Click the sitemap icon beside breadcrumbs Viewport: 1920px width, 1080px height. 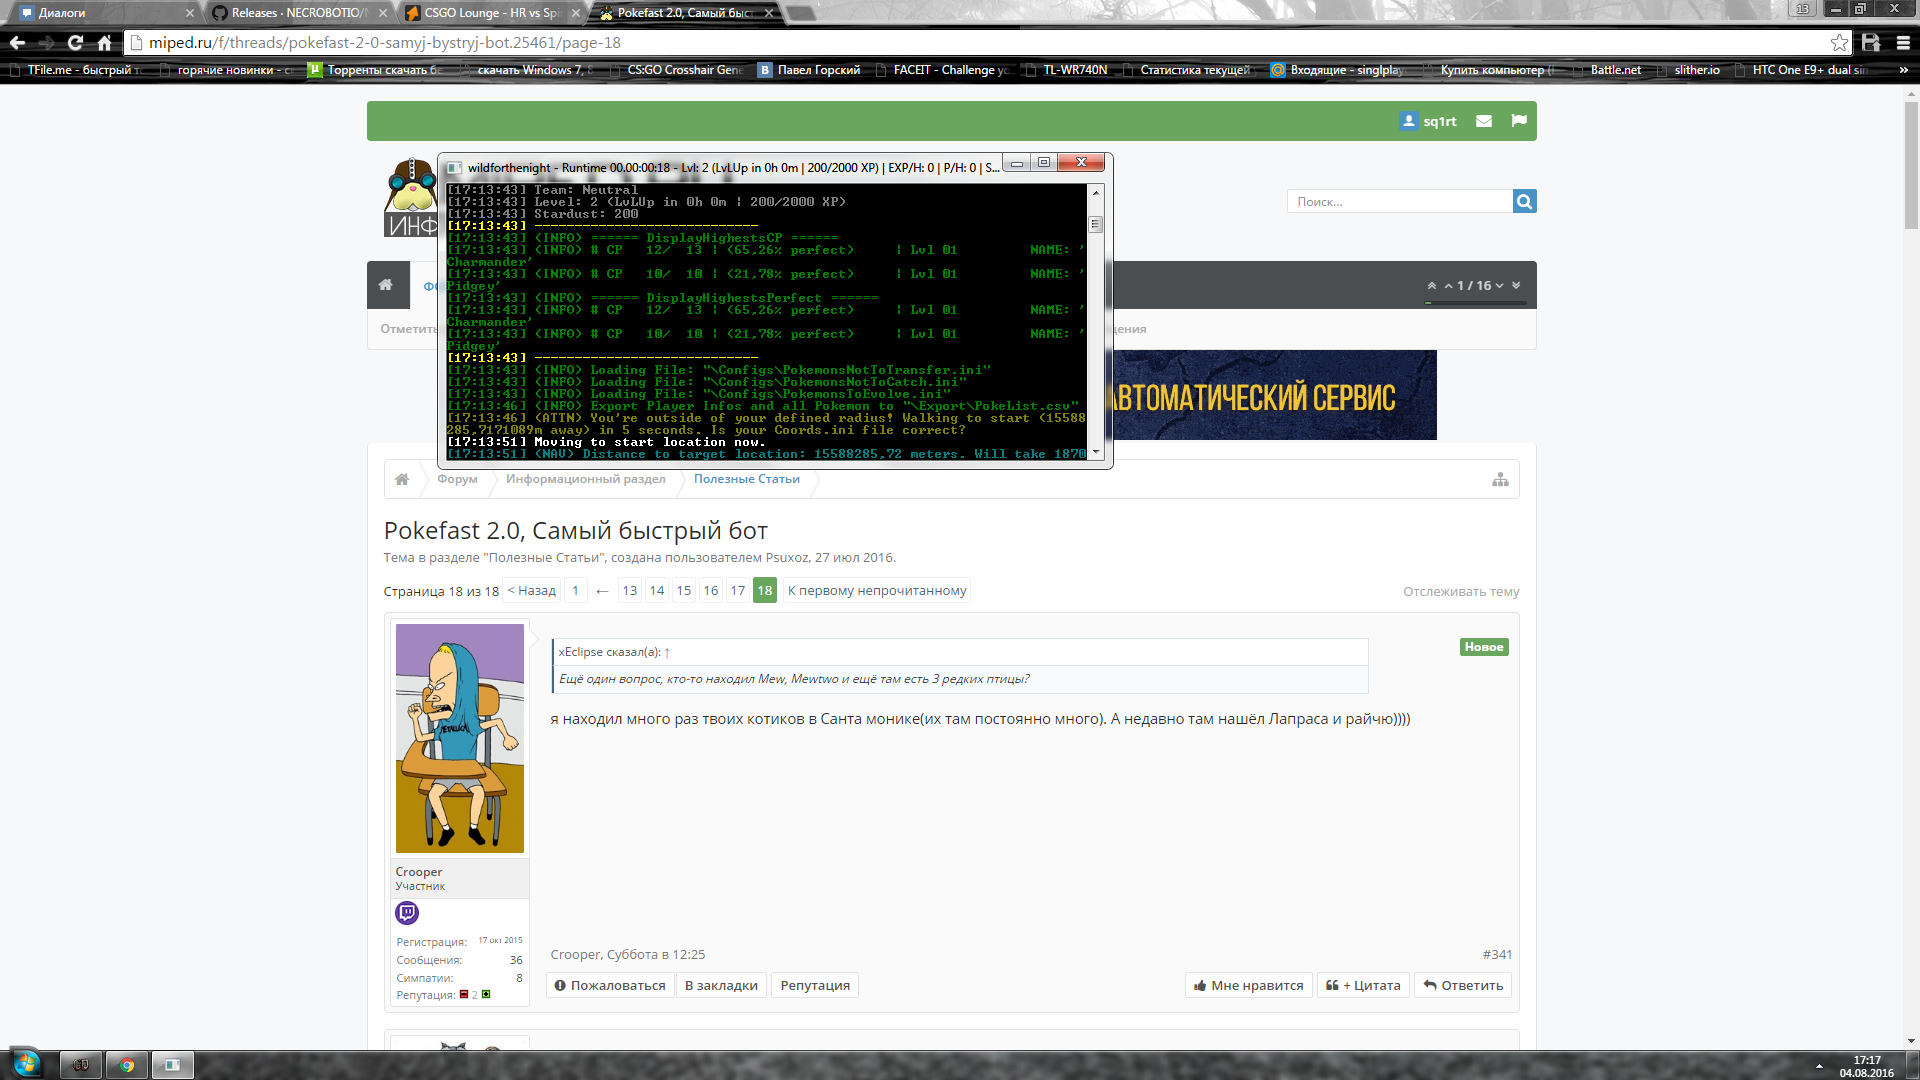pos(1500,479)
